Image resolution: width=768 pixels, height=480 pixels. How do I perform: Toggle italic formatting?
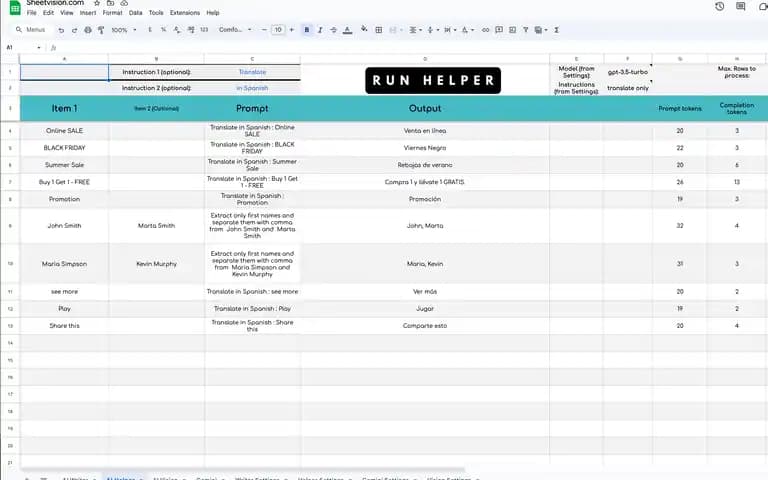click(320, 30)
